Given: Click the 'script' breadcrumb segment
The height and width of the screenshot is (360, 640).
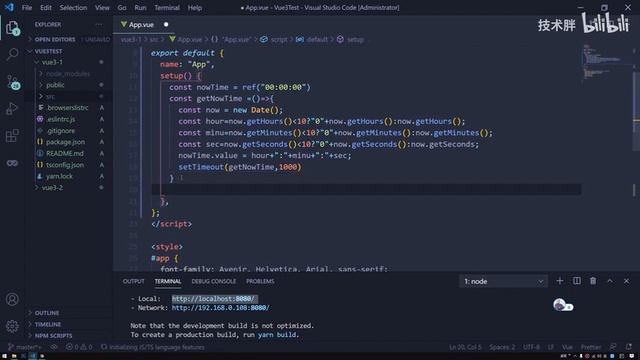Looking at the screenshot, I should pos(279,40).
